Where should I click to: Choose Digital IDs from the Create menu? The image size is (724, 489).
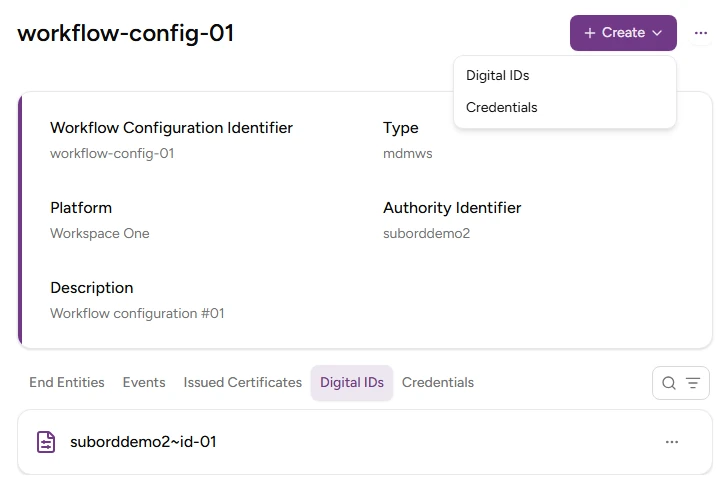(x=498, y=76)
